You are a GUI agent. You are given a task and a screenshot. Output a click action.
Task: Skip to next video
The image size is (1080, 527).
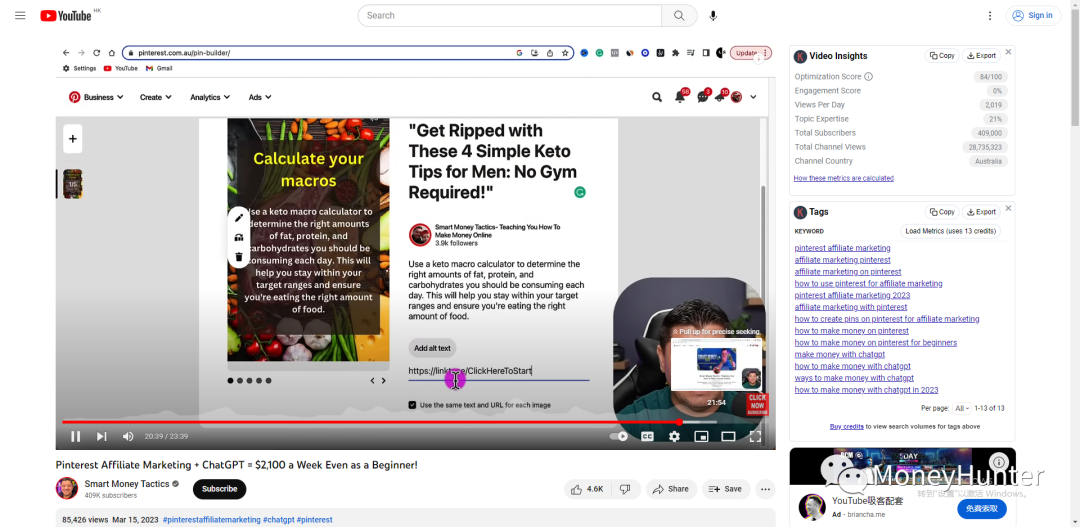point(101,436)
